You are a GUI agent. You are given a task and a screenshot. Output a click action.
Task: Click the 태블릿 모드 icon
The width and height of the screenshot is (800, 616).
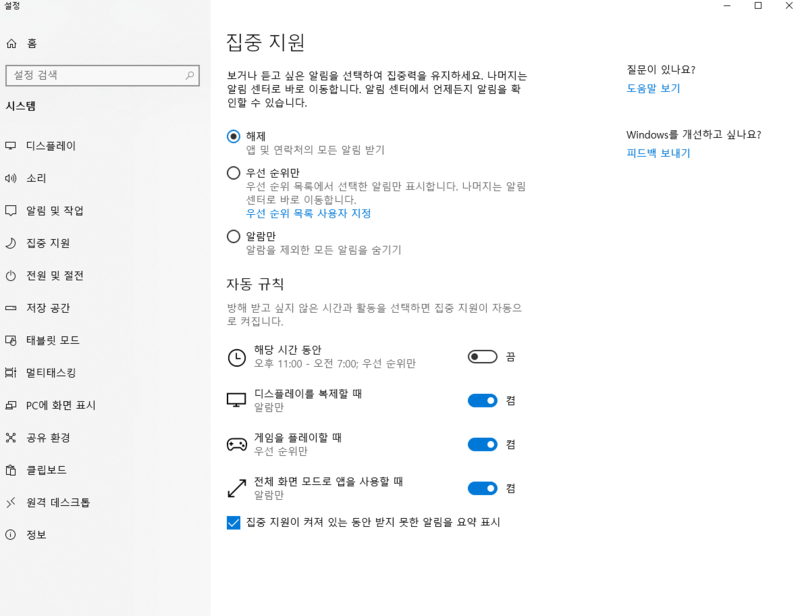(x=11, y=340)
